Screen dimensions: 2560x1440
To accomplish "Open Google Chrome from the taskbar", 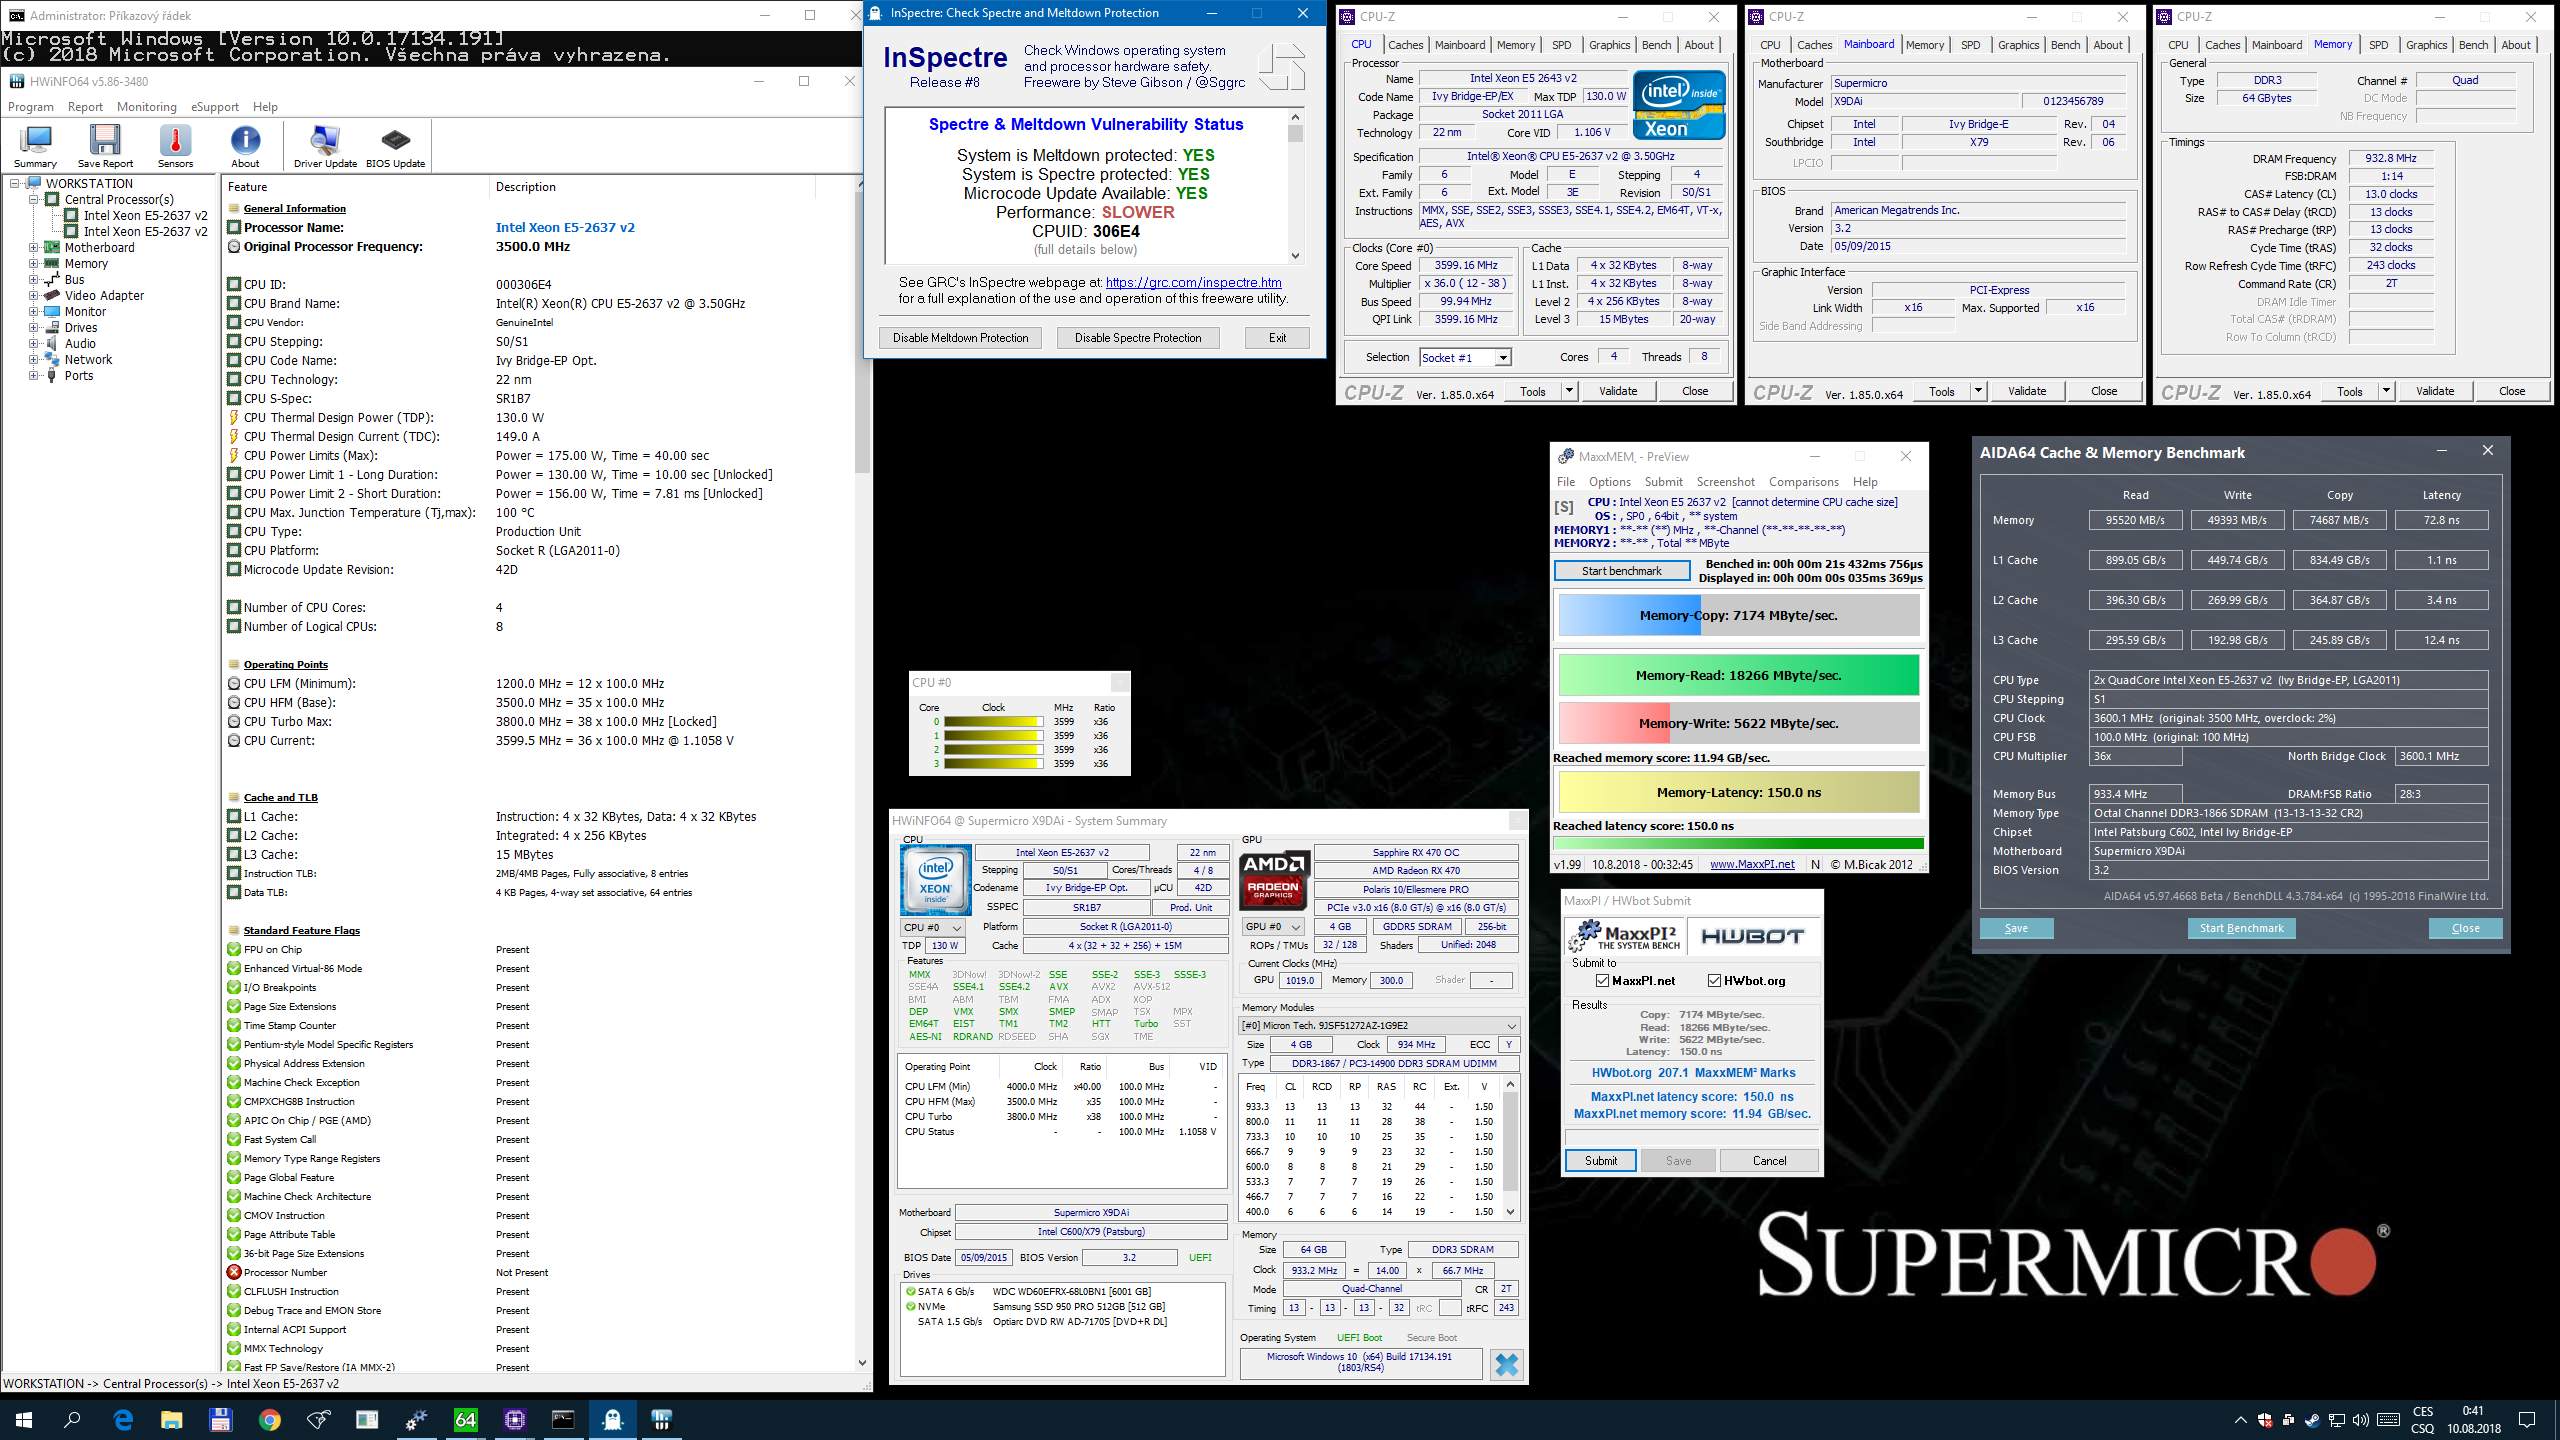I will [x=269, y=1419].
